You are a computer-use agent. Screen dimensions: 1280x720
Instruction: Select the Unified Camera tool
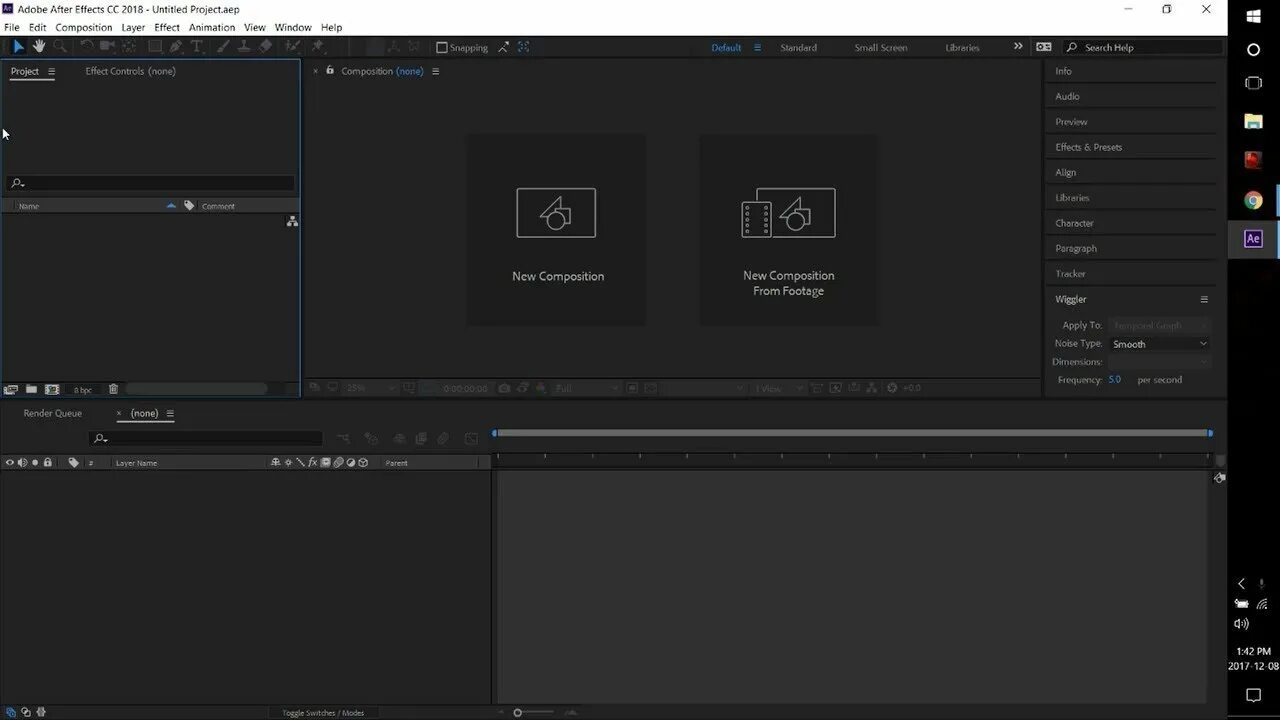tap(108, 46)
